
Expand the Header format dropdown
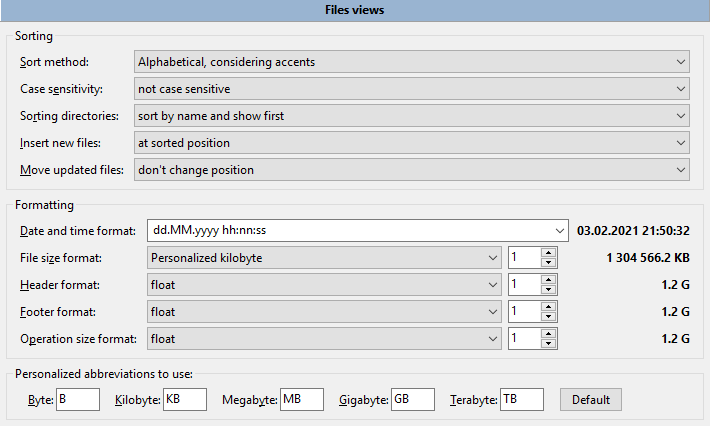tap(323, 285)
